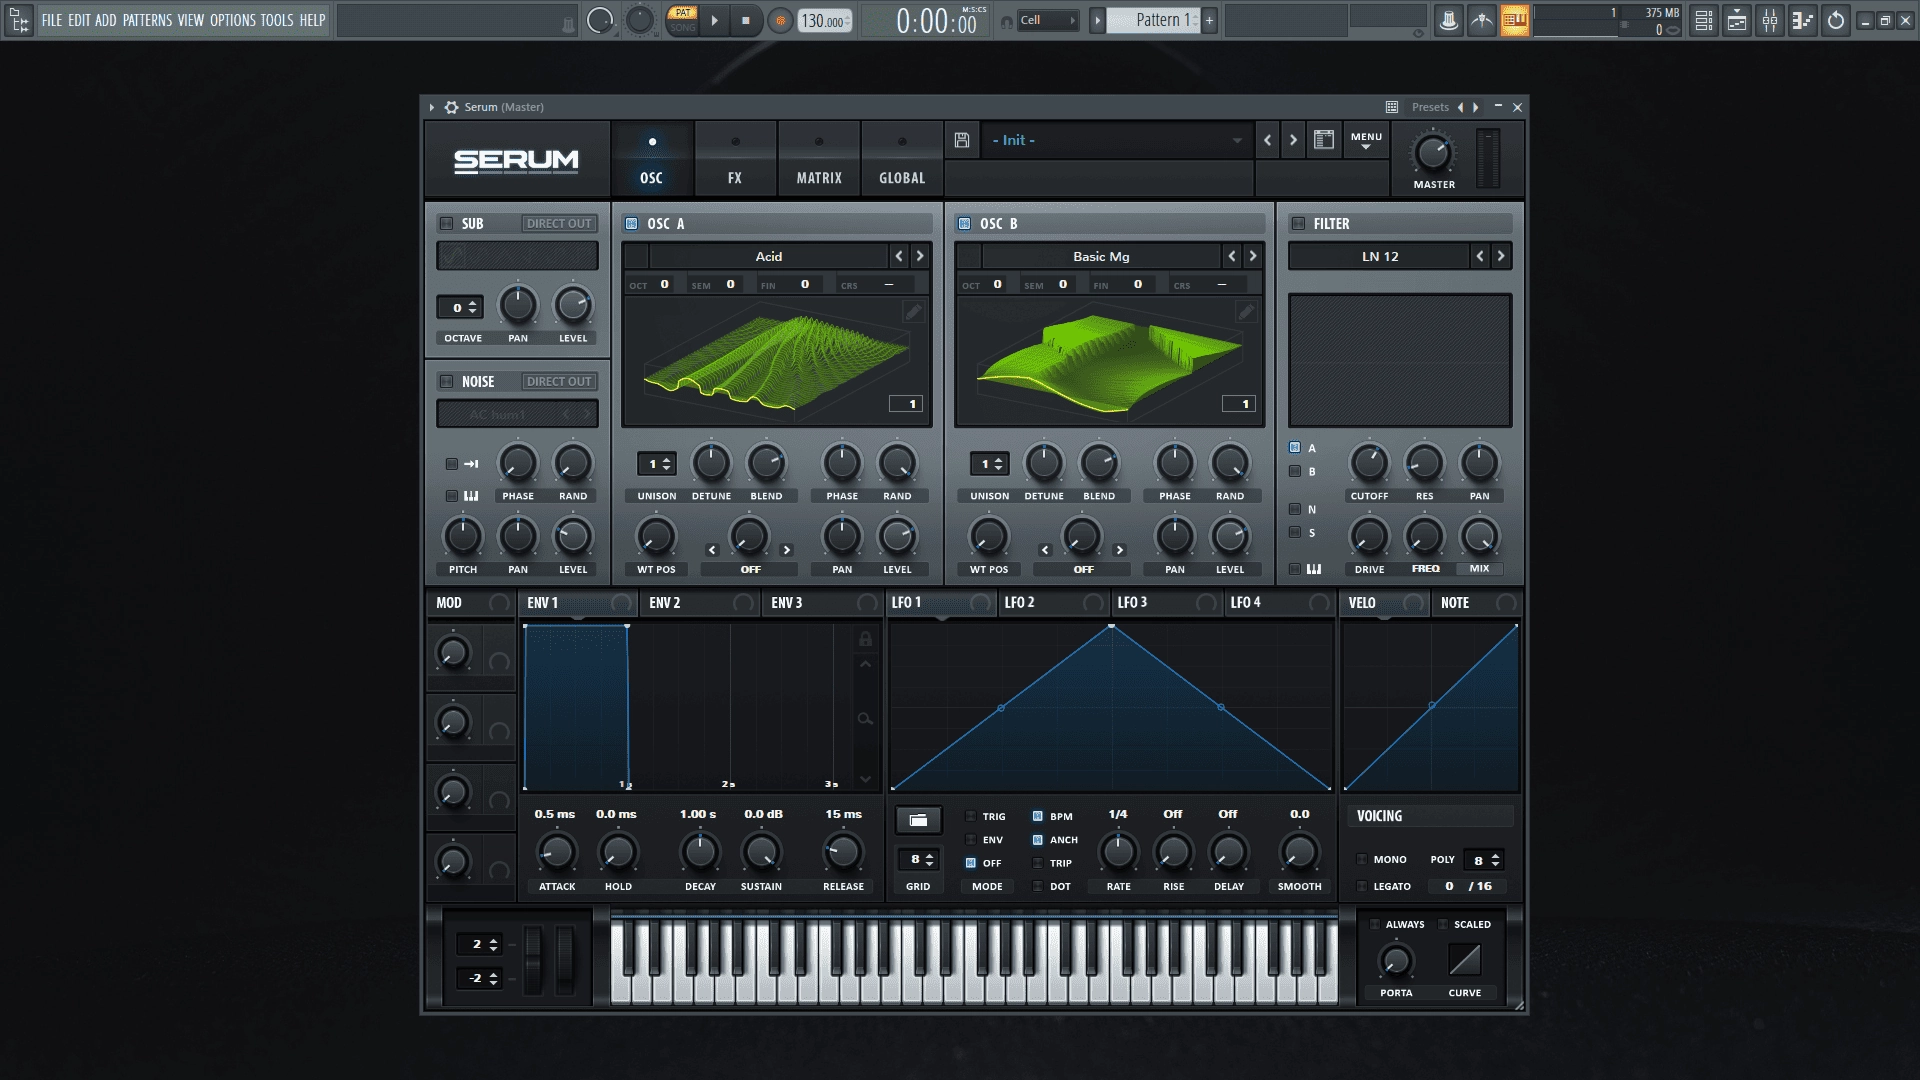Open the LN 12 filter type selector
Viewport: 1920px width, 1080px height.
[1380, 256]
